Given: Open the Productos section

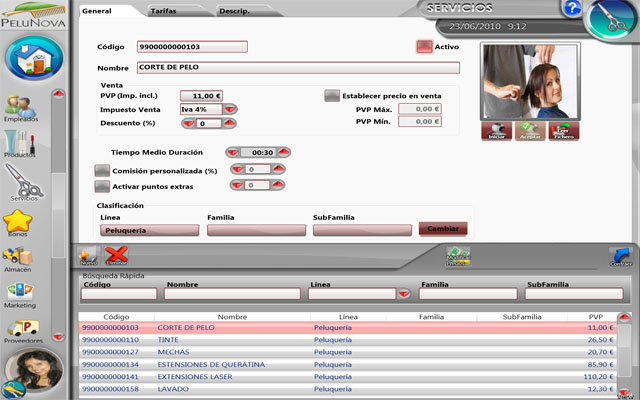Looking at the screenshot, I should tap(20, 144).
